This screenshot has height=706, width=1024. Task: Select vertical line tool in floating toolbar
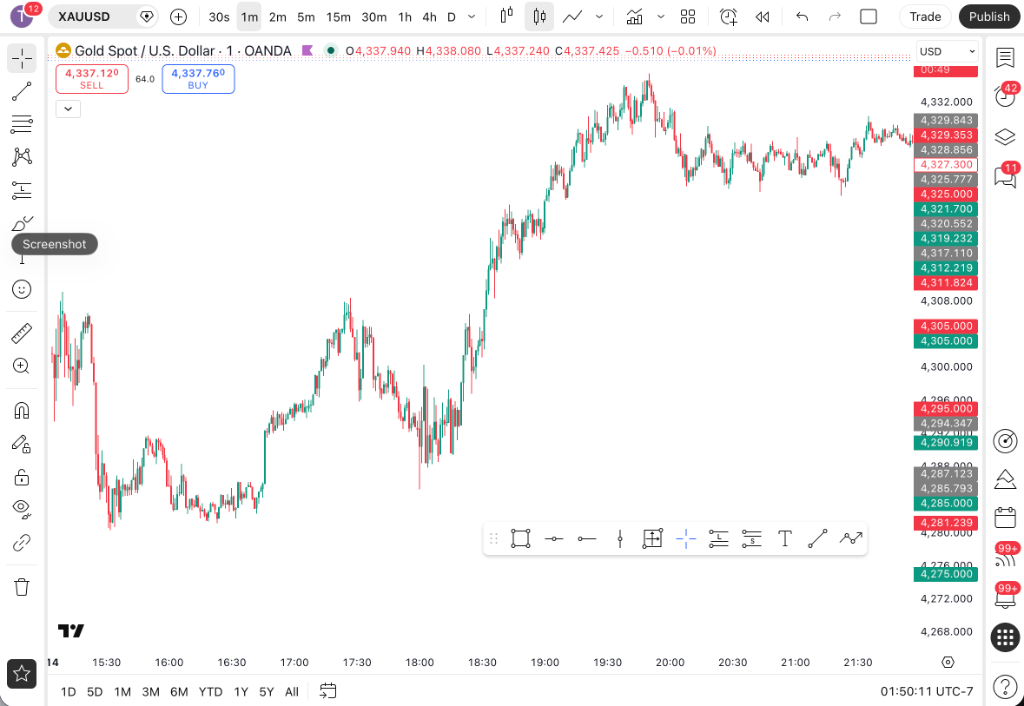click(x=620, y=539)
